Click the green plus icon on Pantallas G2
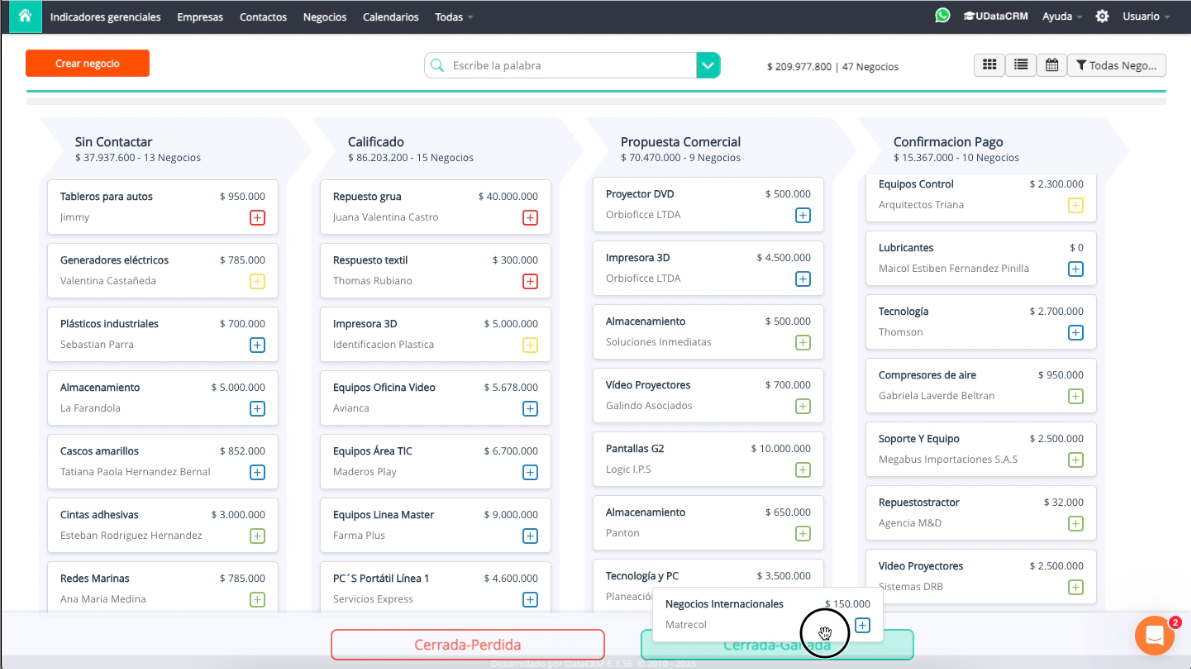This screenshot has height=669, width=1191. coord(802,470)
